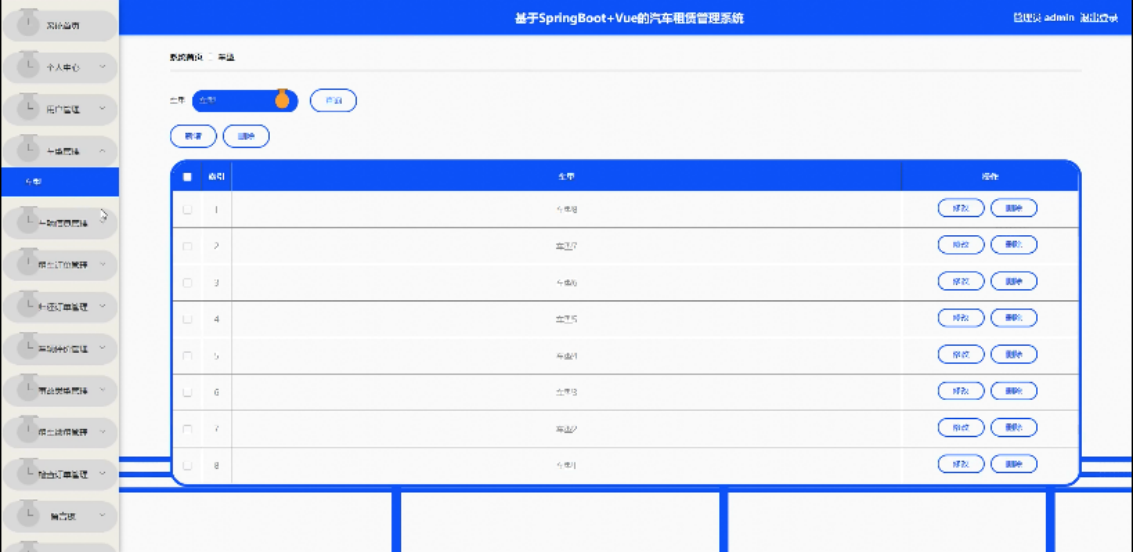Tick the checkbox for row 4 (车型5)
The width and height of the screenshot is (1134, 553).
pyautogui.click(x=187, y=320)
